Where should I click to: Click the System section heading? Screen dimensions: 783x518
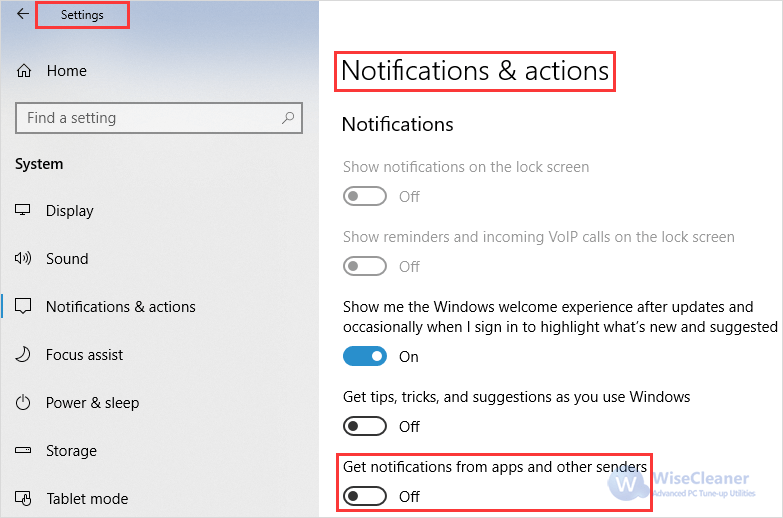[x=39, y=164]
